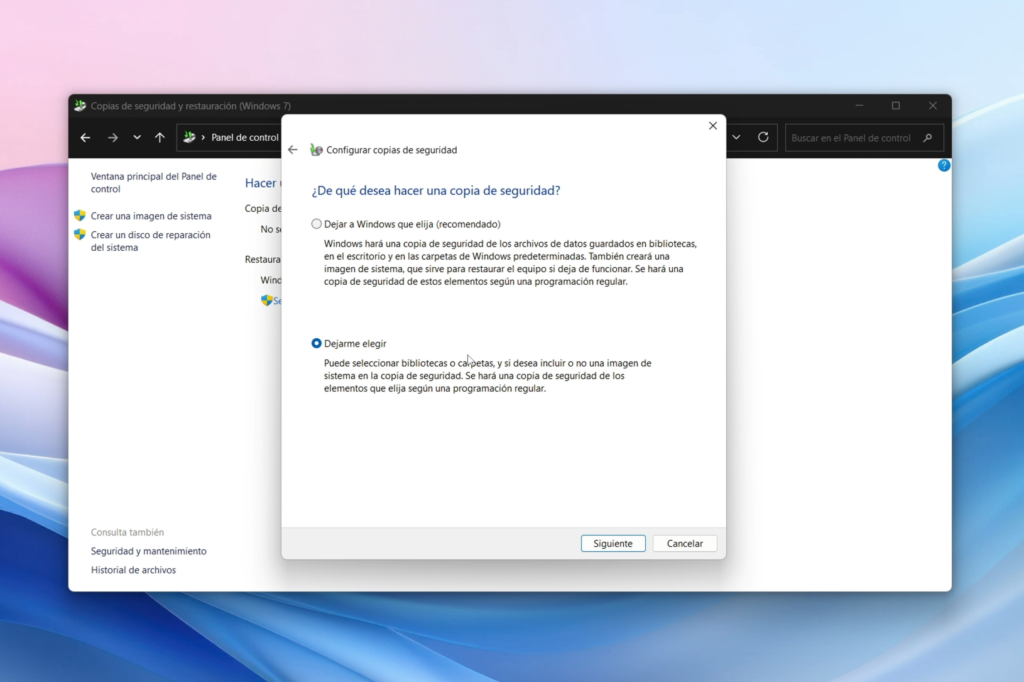Click the forward navigation arrow
This screenshot has width=1024, height=682.
pos(110,137)
